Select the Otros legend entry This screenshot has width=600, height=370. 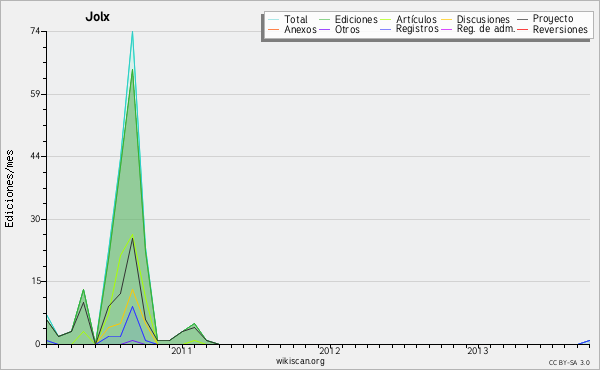[x=347, y=29]
